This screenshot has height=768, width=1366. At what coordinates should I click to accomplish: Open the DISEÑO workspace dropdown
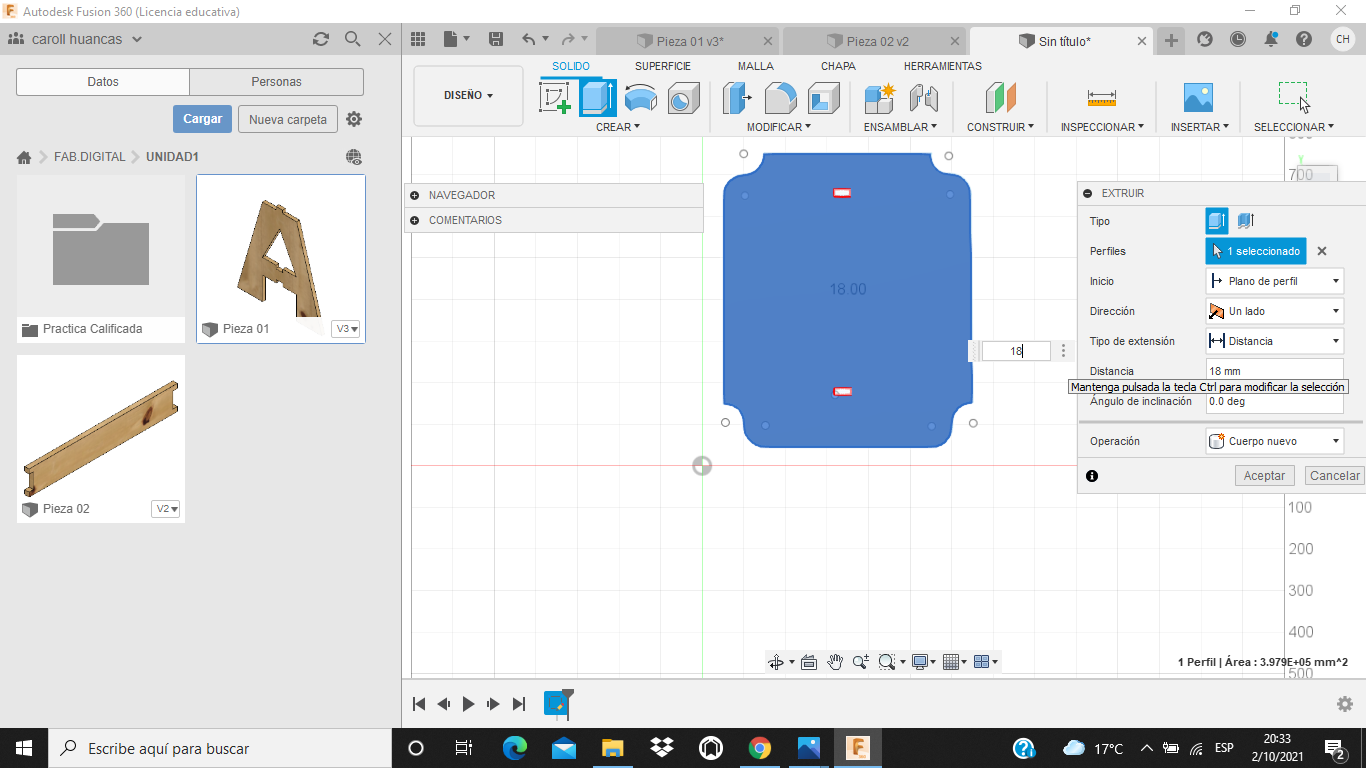[x=468, y=96]
